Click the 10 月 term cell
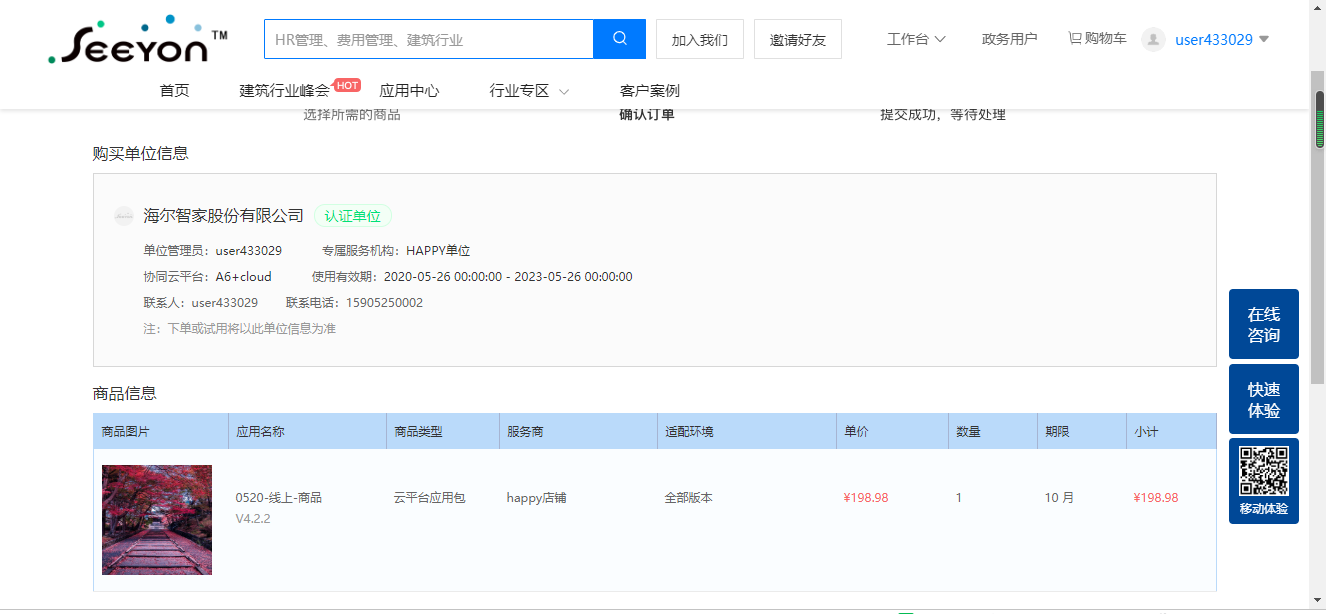The image size is (1326, 614). click(1059, 498)
